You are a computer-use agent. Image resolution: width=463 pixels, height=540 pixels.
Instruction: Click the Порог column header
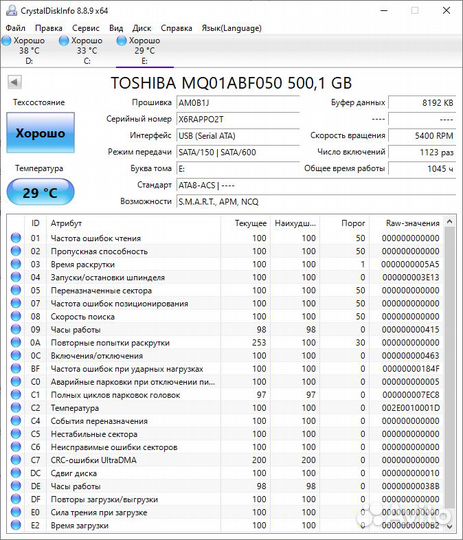(344, 223)
